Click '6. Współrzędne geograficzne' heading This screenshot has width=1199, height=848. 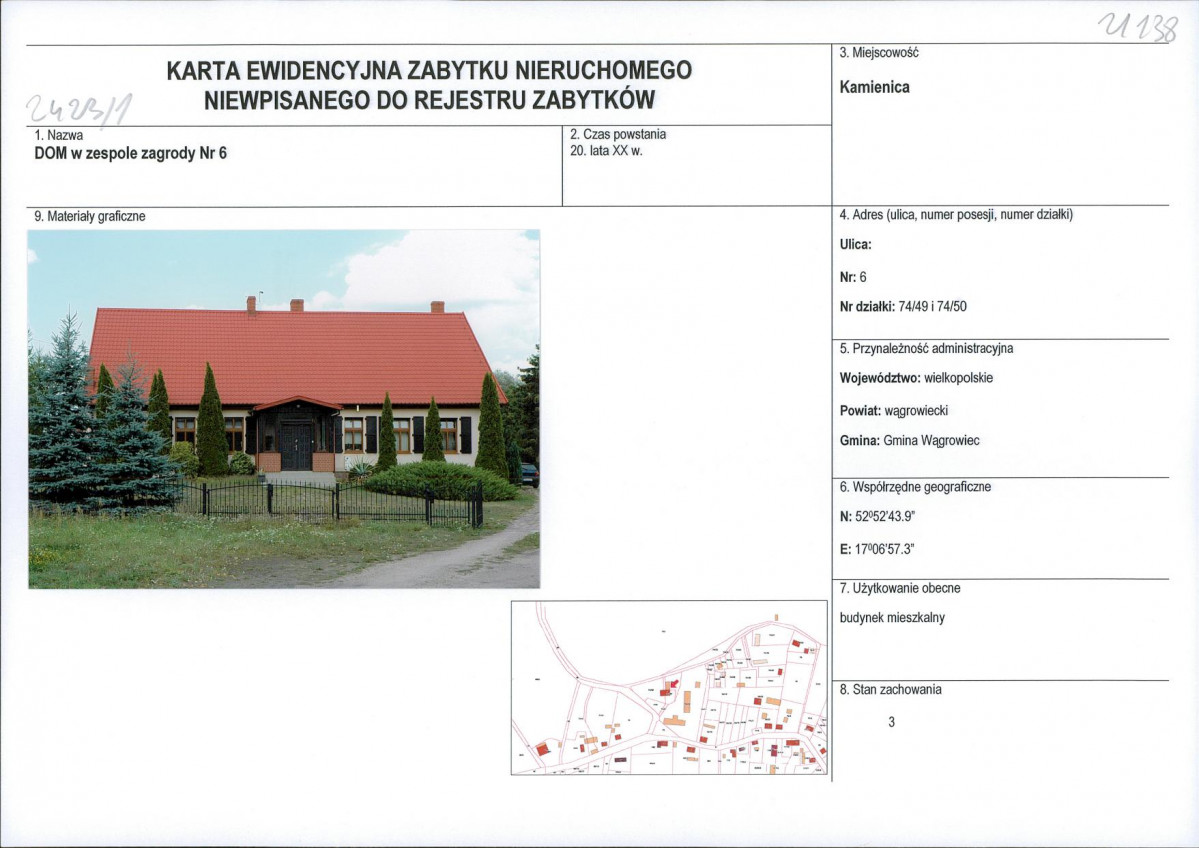pyautogui.click(x=915, y=487)
